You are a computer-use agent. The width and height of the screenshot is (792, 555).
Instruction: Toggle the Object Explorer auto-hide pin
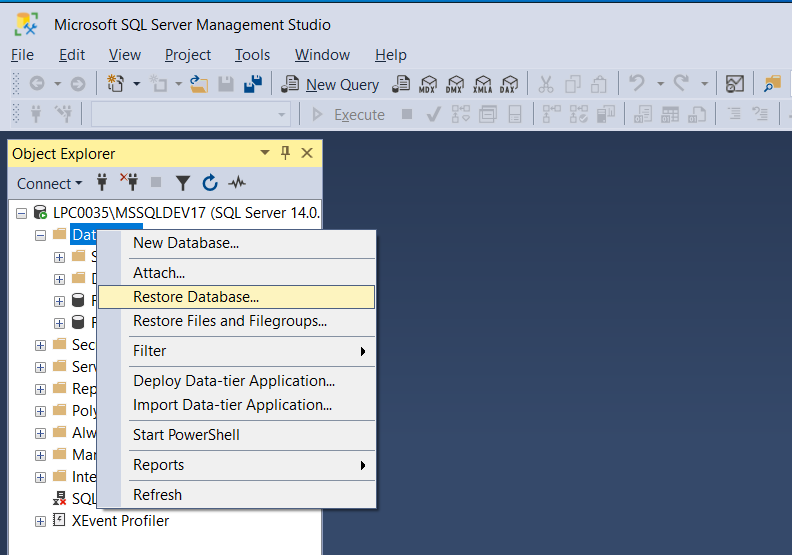pyautogui.click(x=285, y=153)
